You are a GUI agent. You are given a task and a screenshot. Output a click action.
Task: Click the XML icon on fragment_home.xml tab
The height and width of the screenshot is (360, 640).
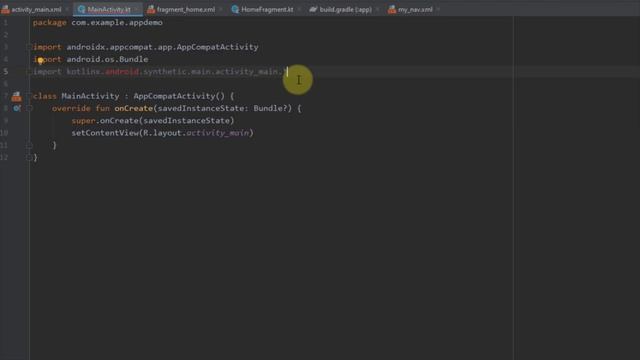(x=151, y=9)
